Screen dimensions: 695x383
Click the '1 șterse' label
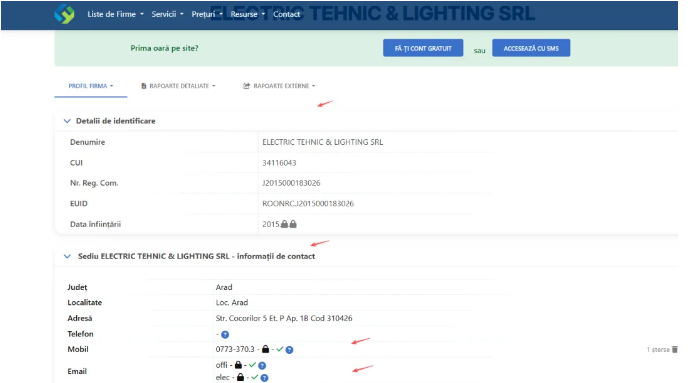658,350
